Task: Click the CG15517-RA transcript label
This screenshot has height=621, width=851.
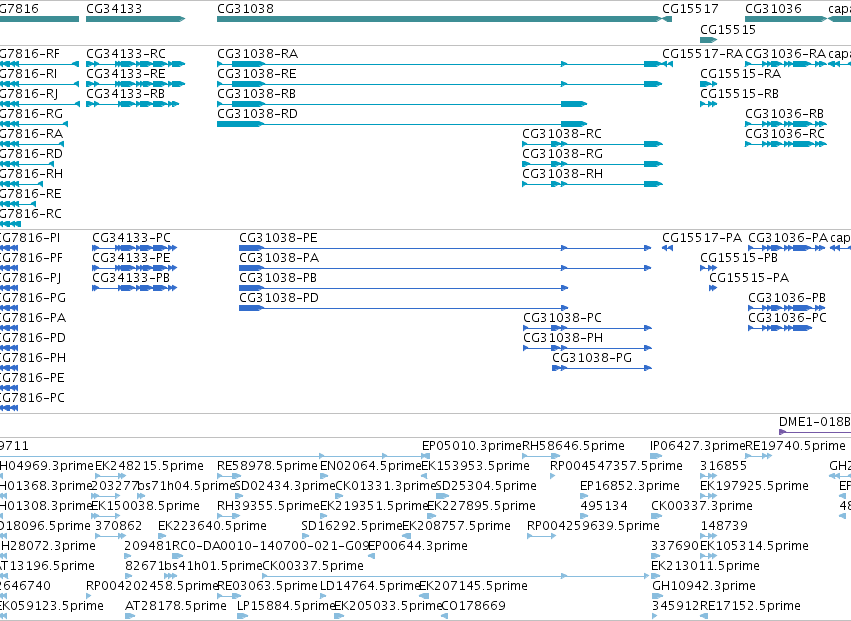Action: tap(702, 54)
